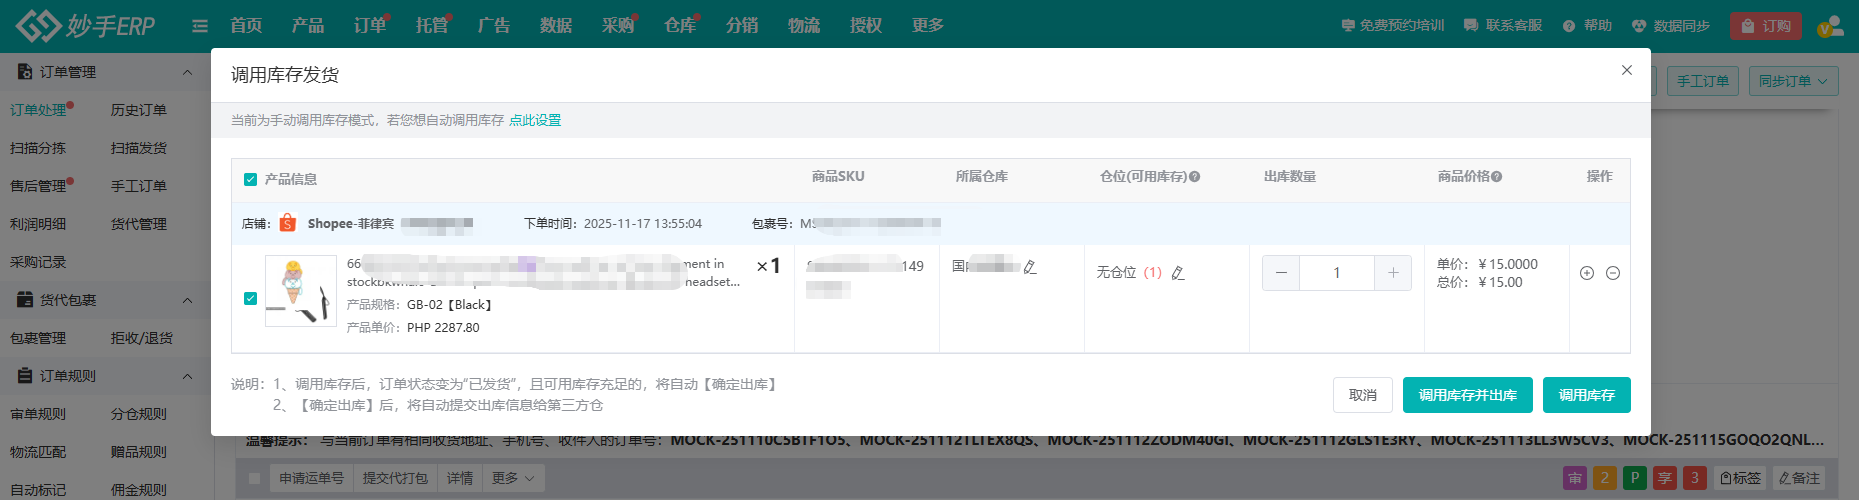Open the 采购 top menu
The height and width of the screenshot is (500, 1859).
coord(618,26)
